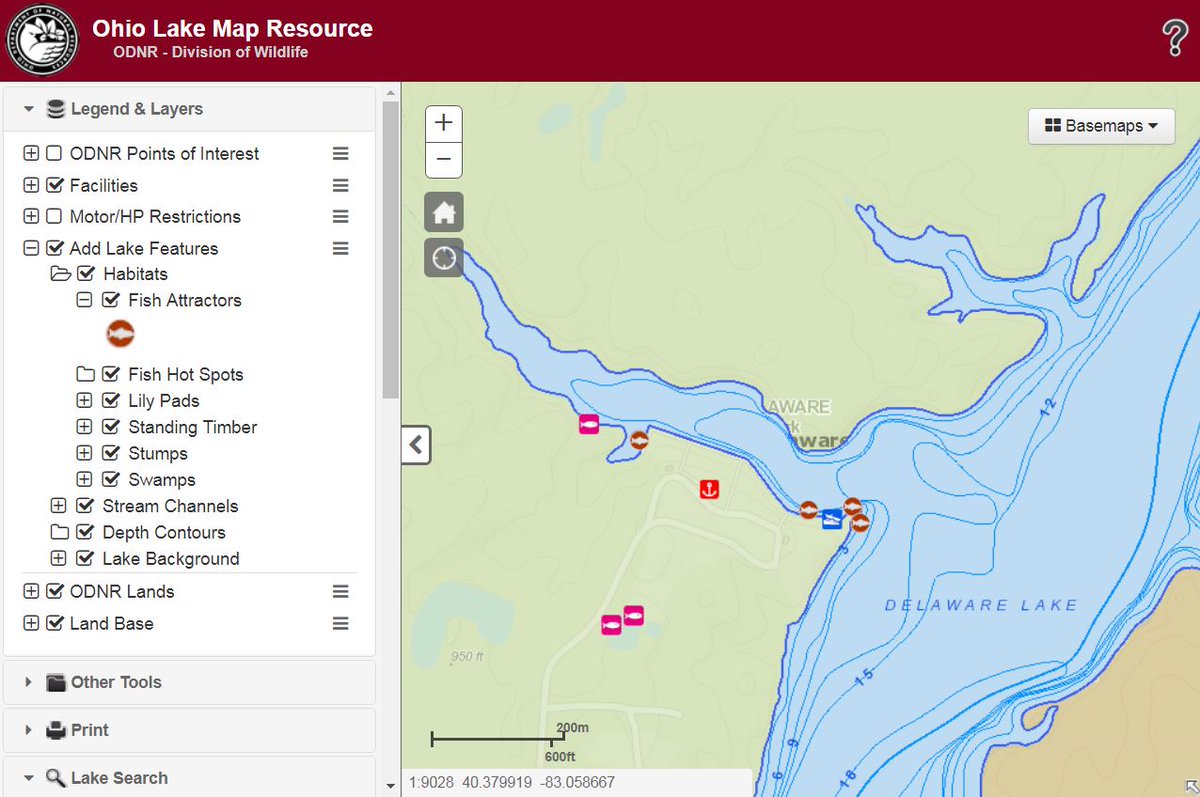Expand the Facilities layer tree node

(31, 186)
